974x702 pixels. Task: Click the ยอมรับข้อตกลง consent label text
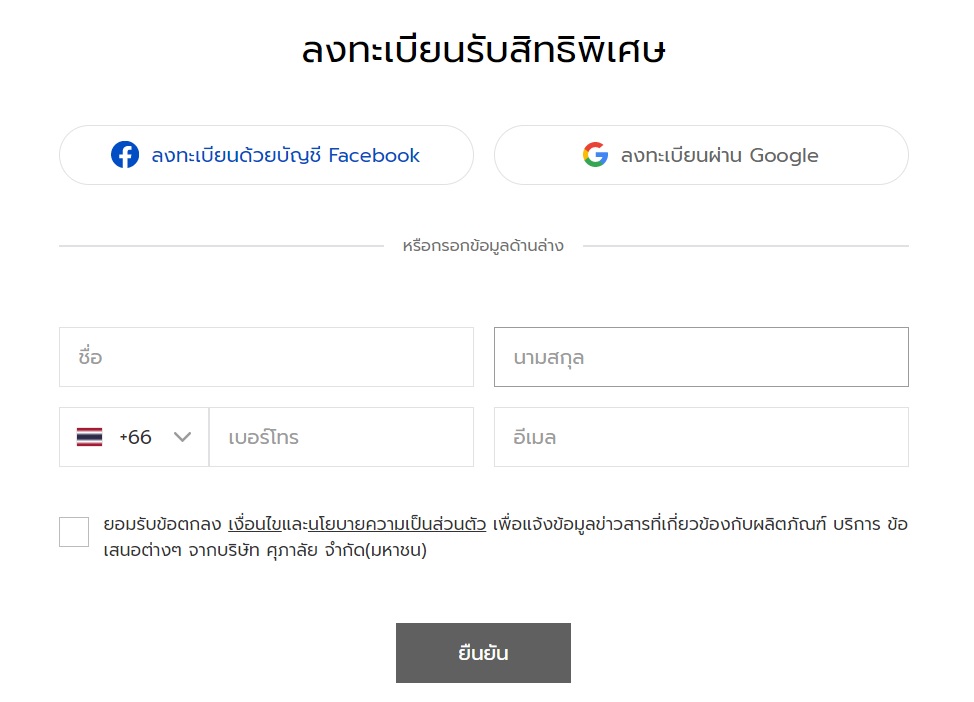point(162,524)
